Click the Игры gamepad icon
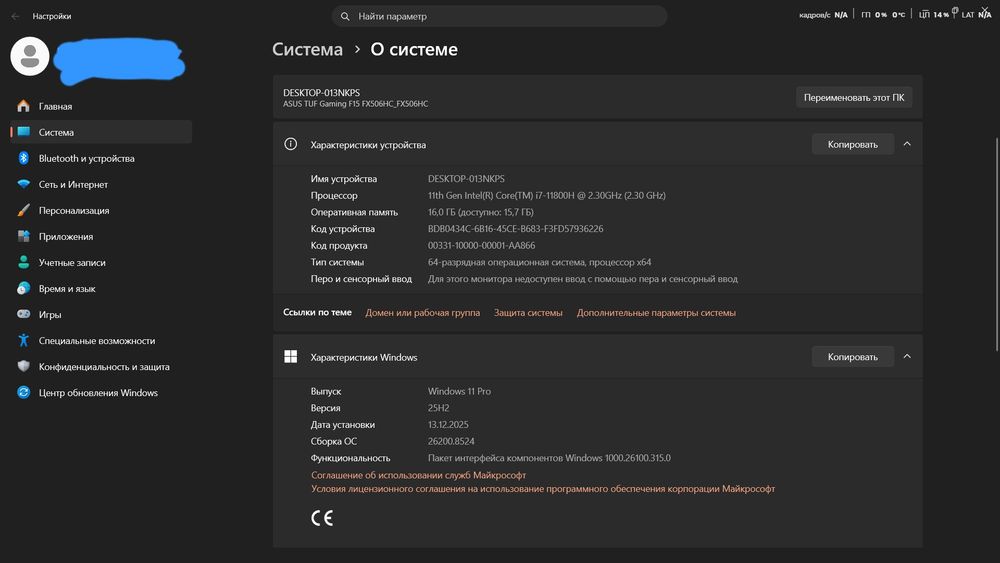Viewport: 1000px width, 563px height. (24, 314)
